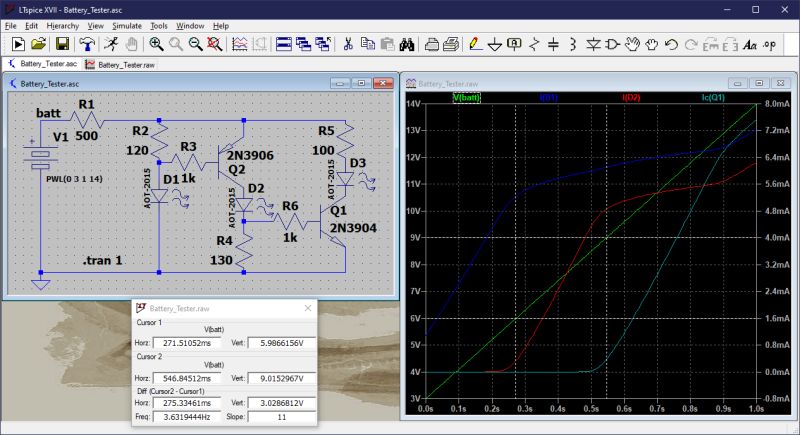
Task: Open Pick Visible Traces icon
Action: point(239,44)
